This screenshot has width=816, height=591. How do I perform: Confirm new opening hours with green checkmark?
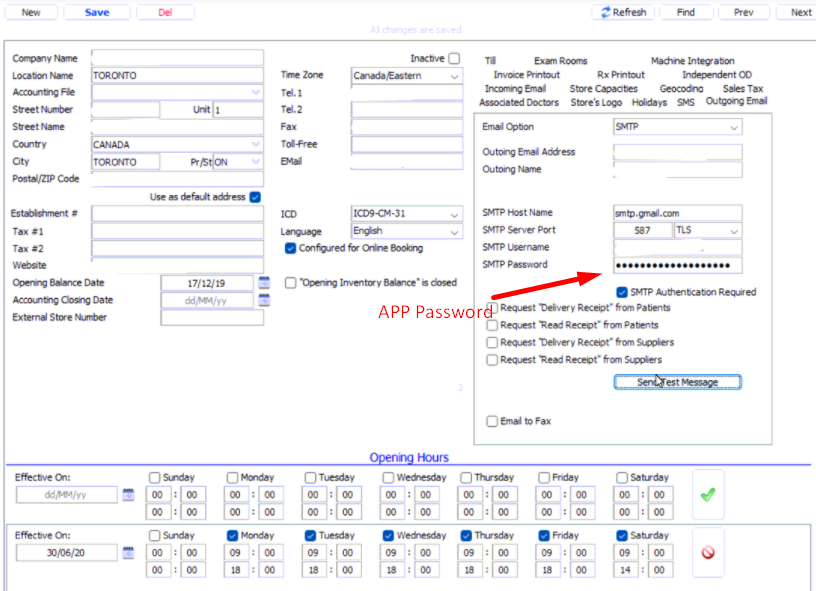tap(708, 495)
